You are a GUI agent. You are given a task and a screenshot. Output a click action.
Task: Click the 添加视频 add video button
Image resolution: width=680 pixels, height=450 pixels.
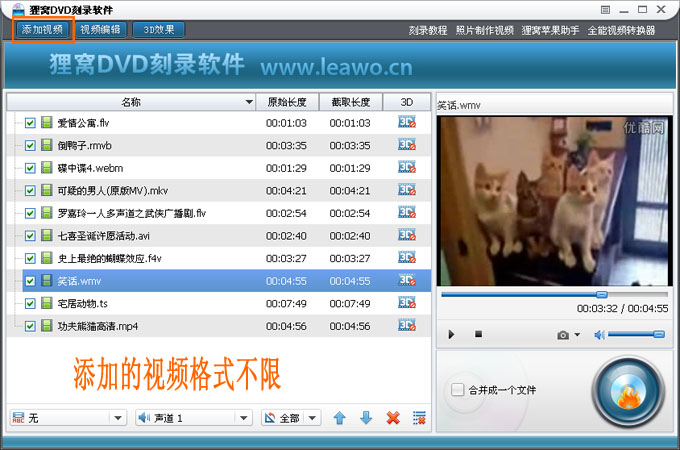[x=42, y=29]
